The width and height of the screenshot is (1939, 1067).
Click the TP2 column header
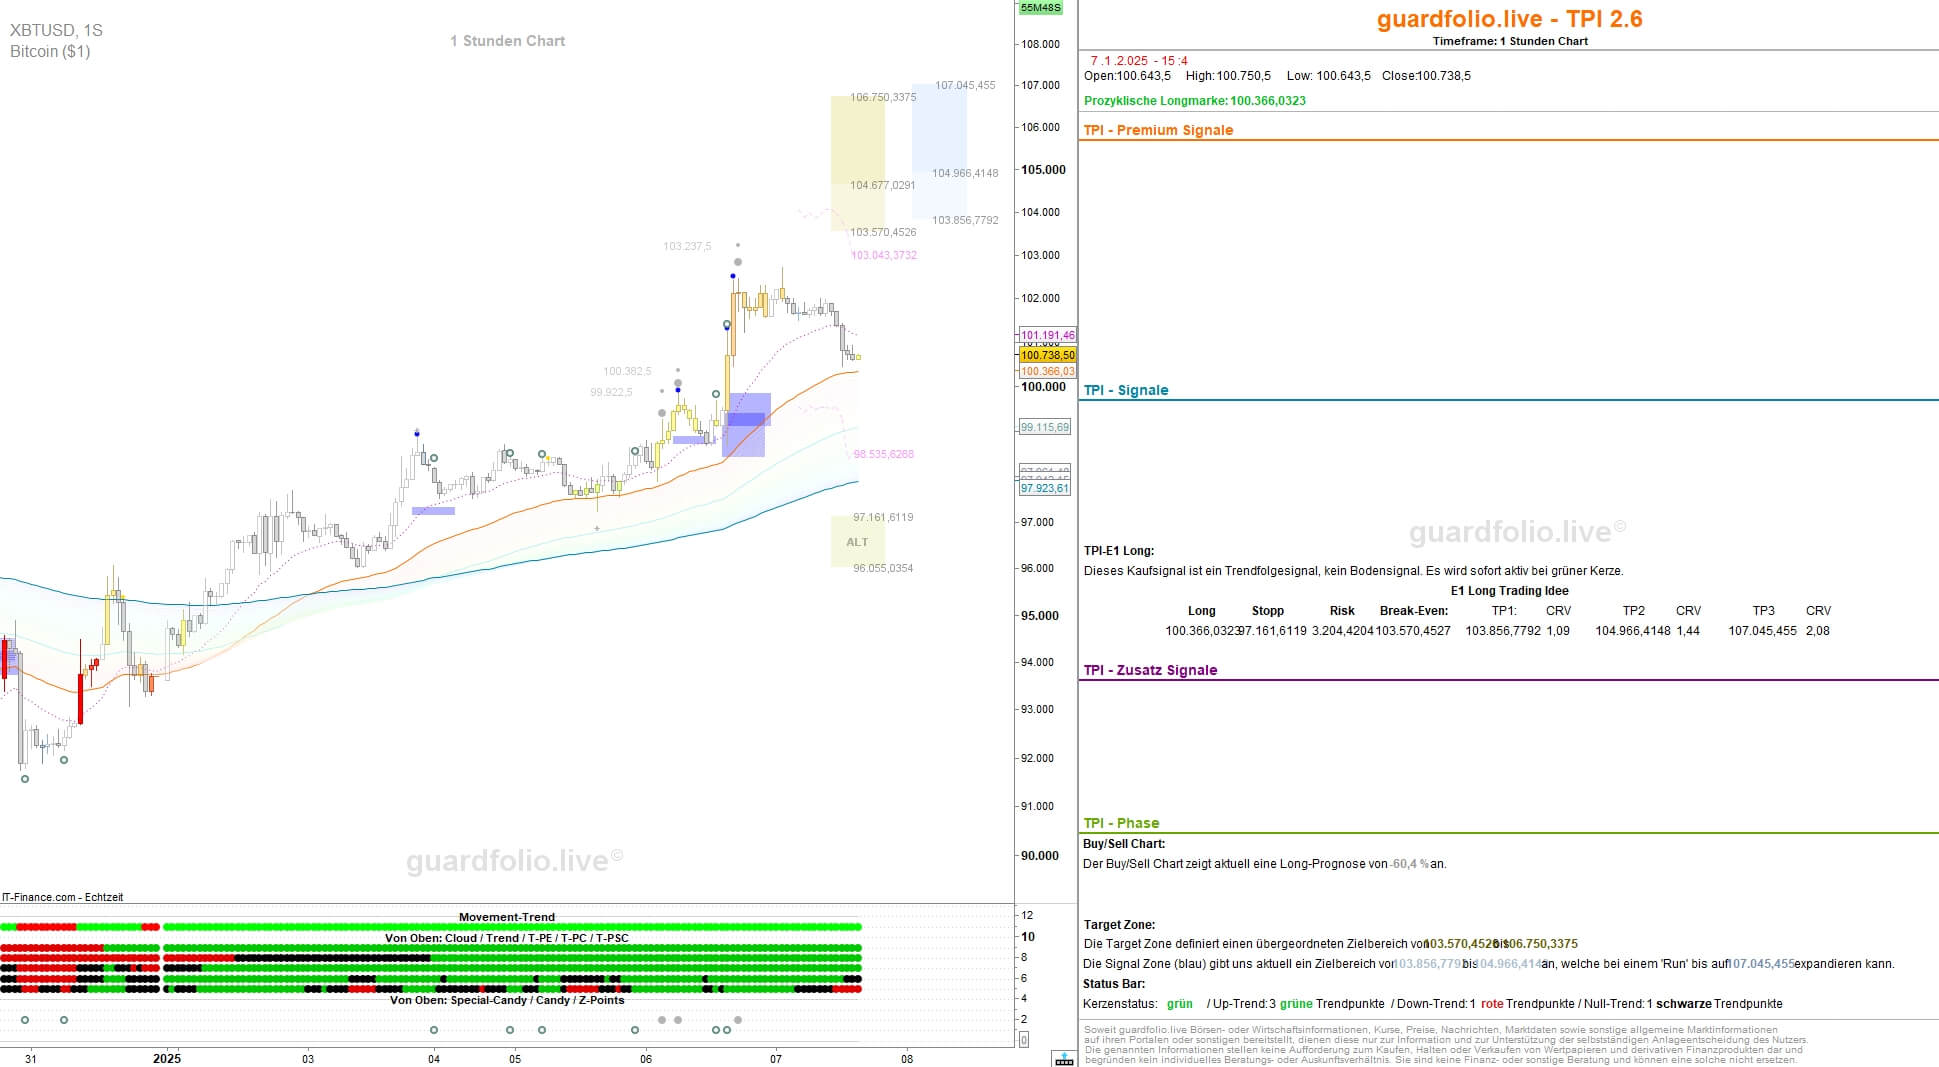[x=1633, y=611]
